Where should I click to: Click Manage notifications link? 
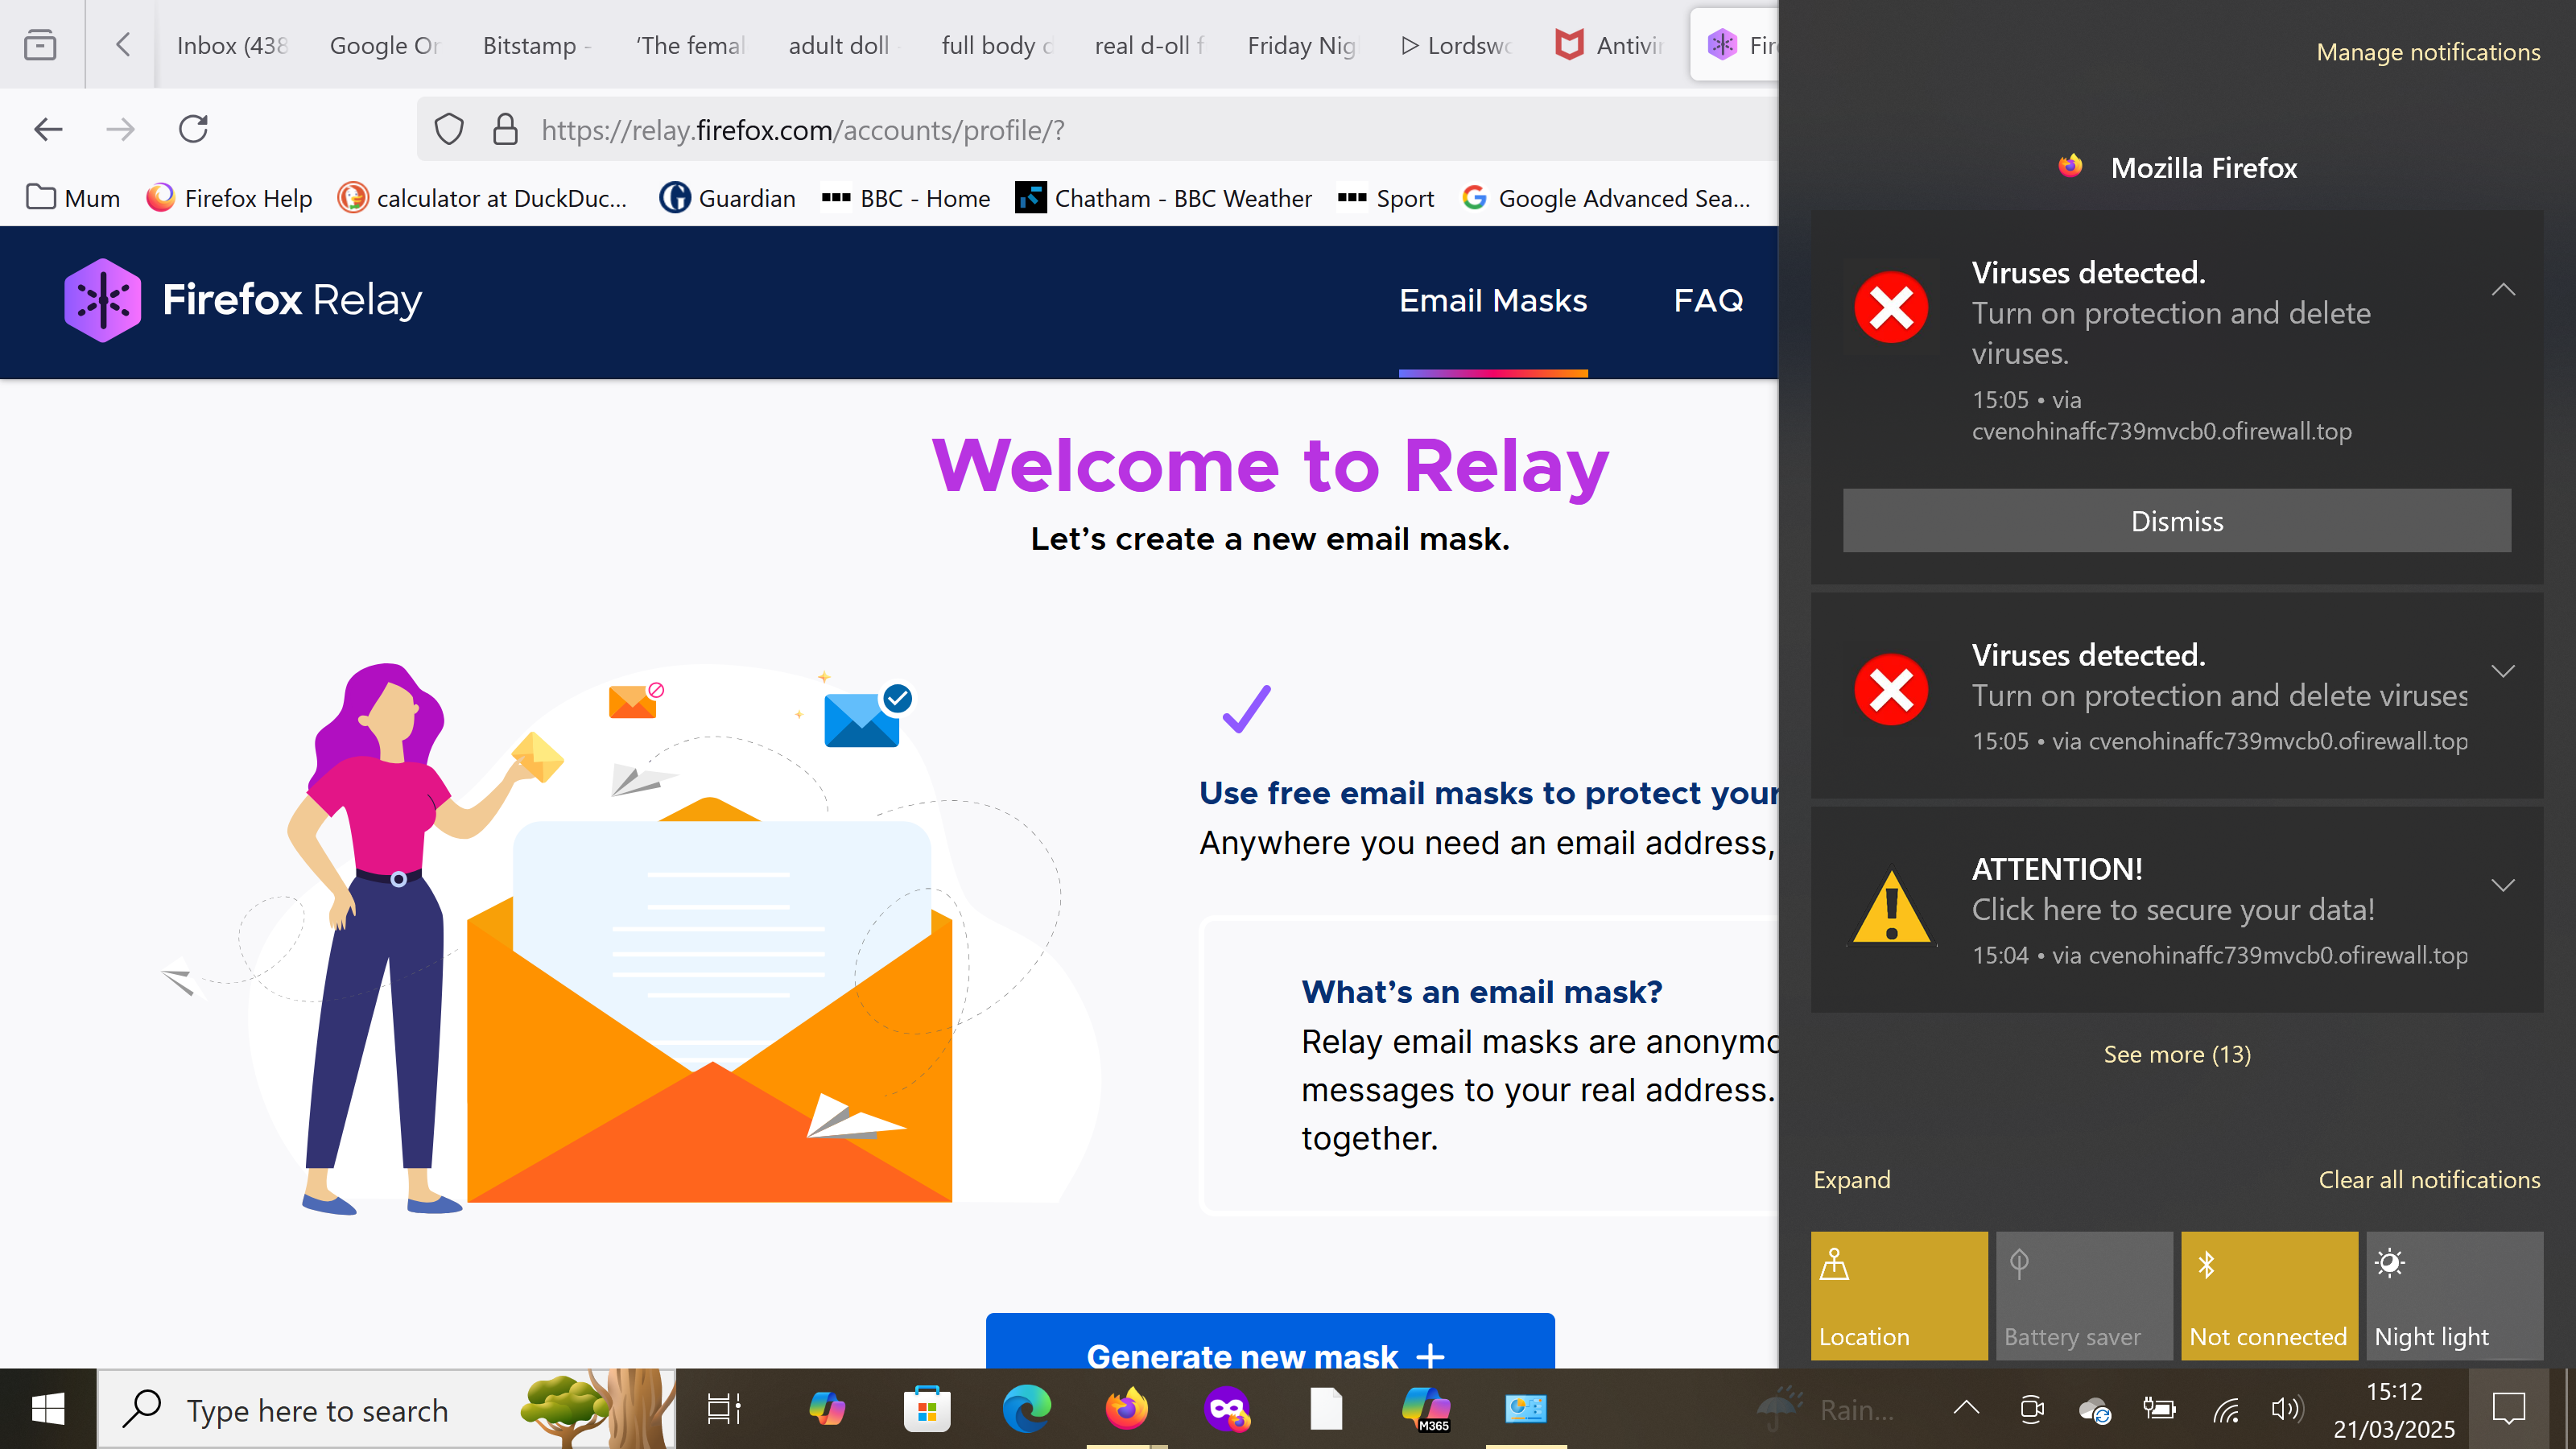(2428, 52)
